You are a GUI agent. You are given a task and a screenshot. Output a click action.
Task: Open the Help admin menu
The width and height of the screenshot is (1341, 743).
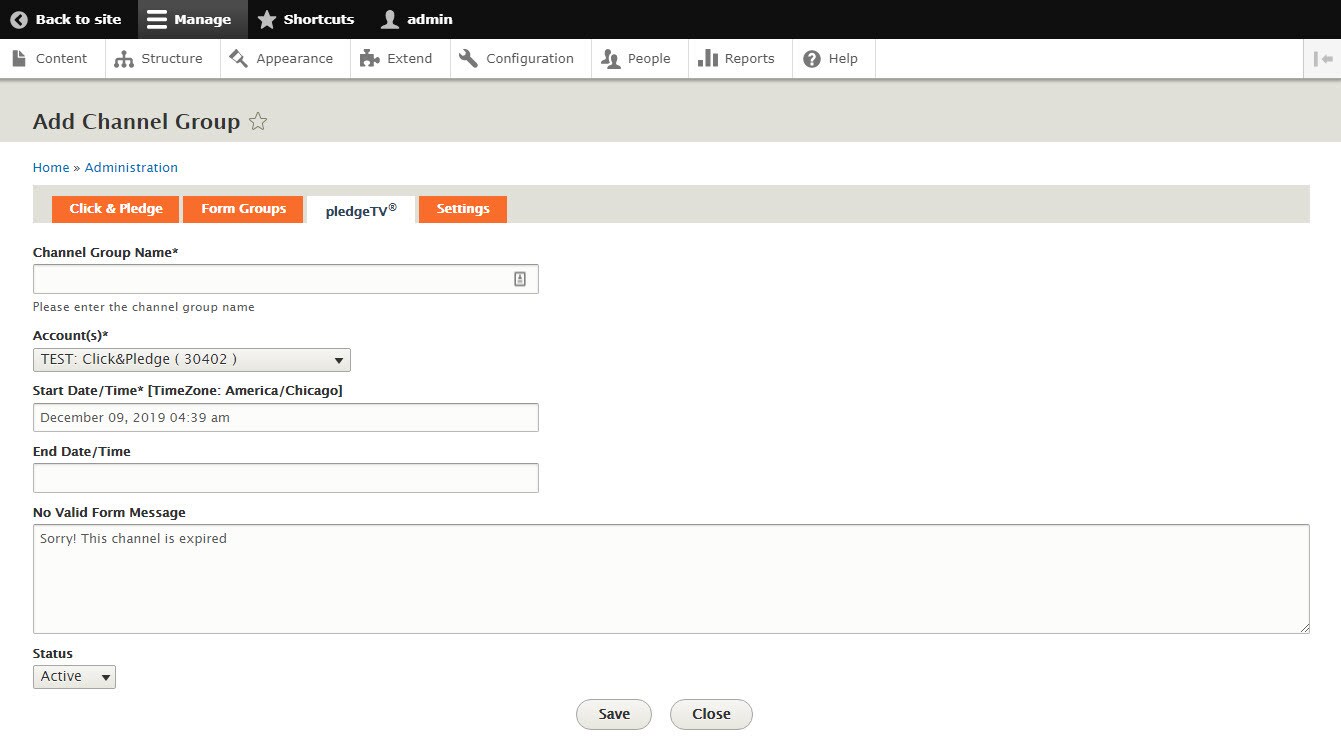(834, 59)
